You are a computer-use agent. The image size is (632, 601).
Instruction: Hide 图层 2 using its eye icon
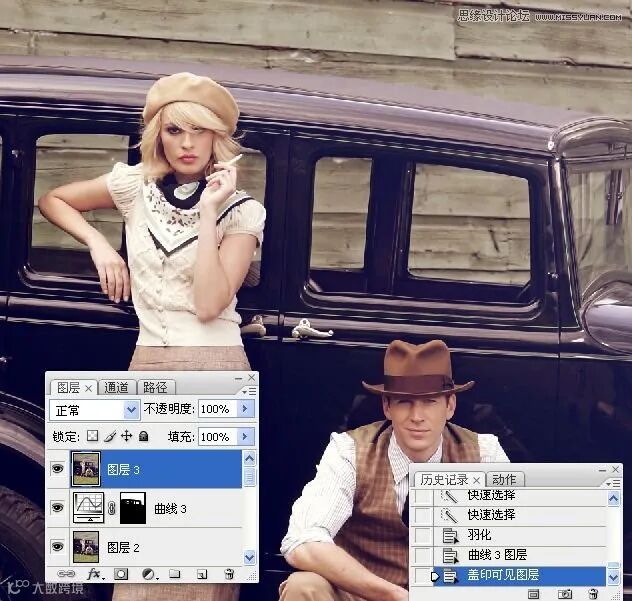[x=58, y=547]
